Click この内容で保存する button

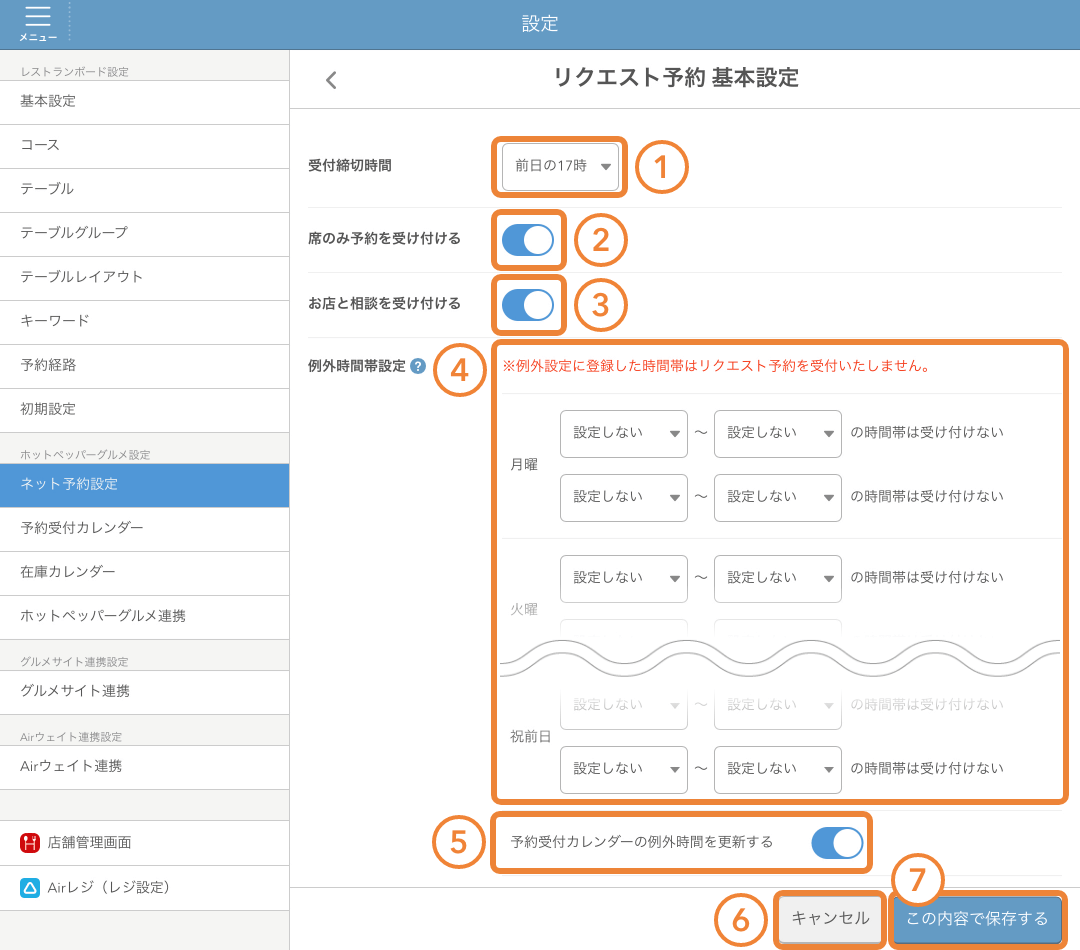pyautogui.click(x=977, y=919)
